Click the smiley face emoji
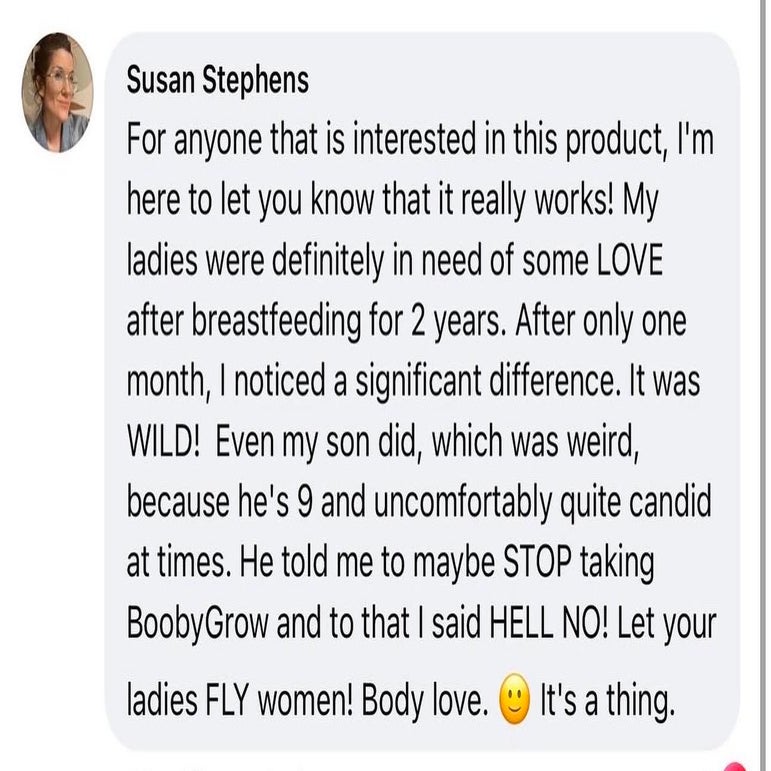 click(x=514, y=703)
